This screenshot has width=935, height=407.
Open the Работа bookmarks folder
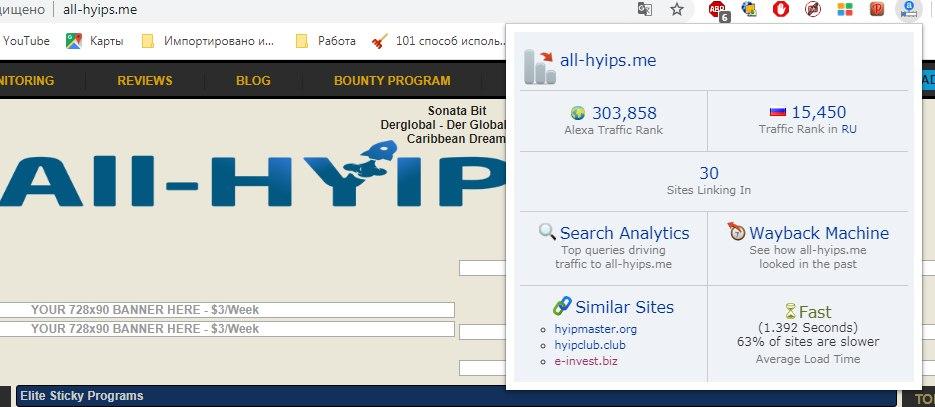coord(326,41)
